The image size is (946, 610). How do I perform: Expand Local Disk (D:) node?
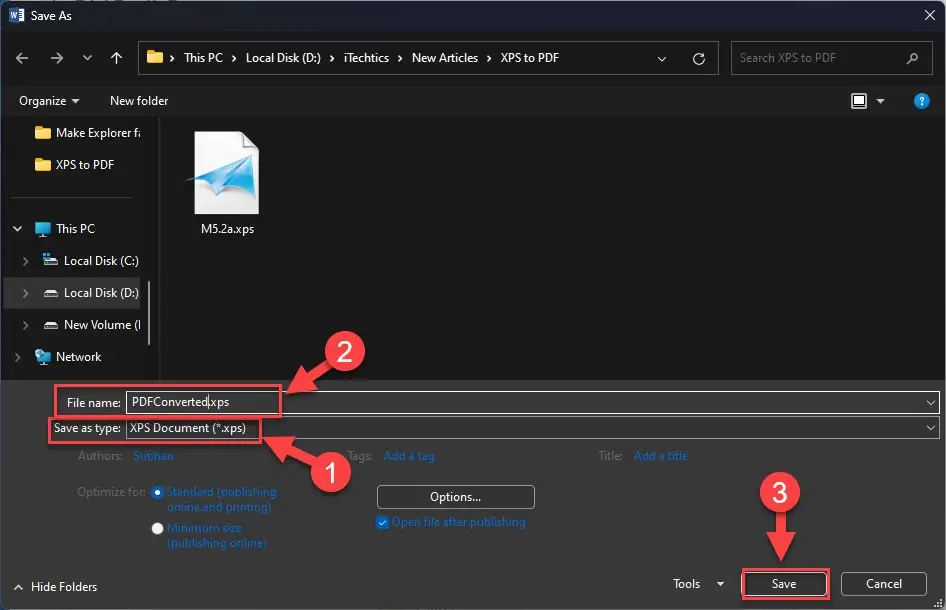coord(25,293)
